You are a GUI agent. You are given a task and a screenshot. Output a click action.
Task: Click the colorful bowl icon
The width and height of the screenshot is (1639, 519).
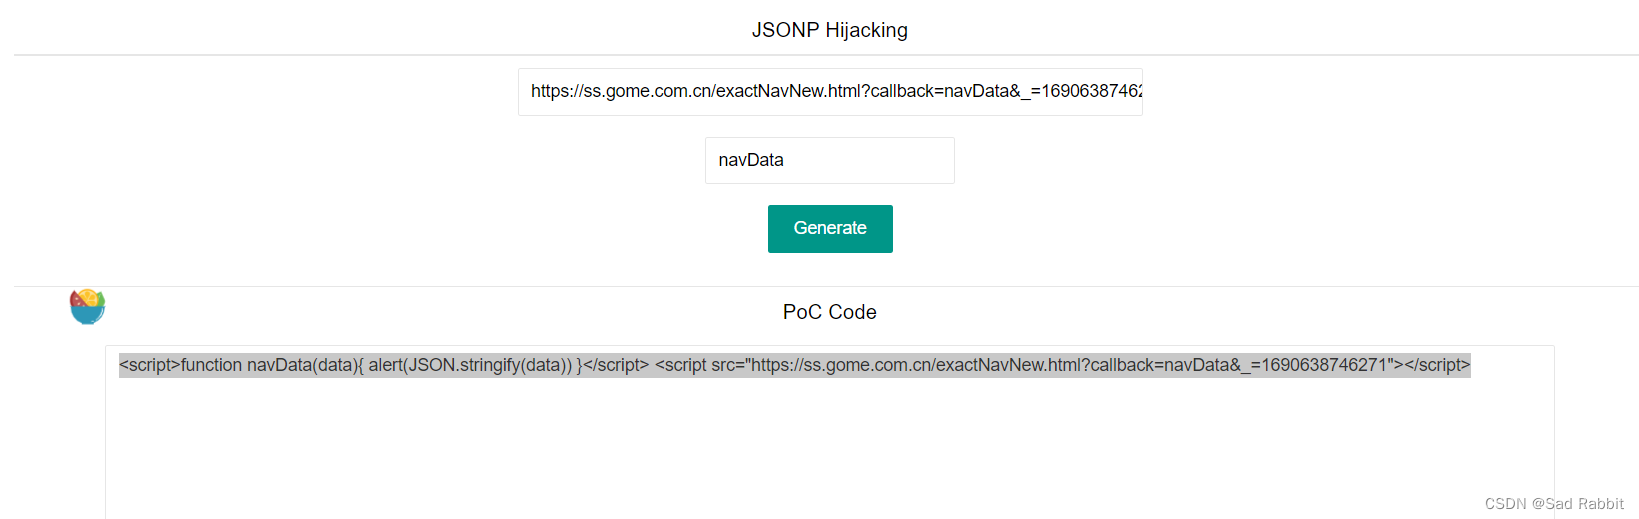[x=88, y=306]
